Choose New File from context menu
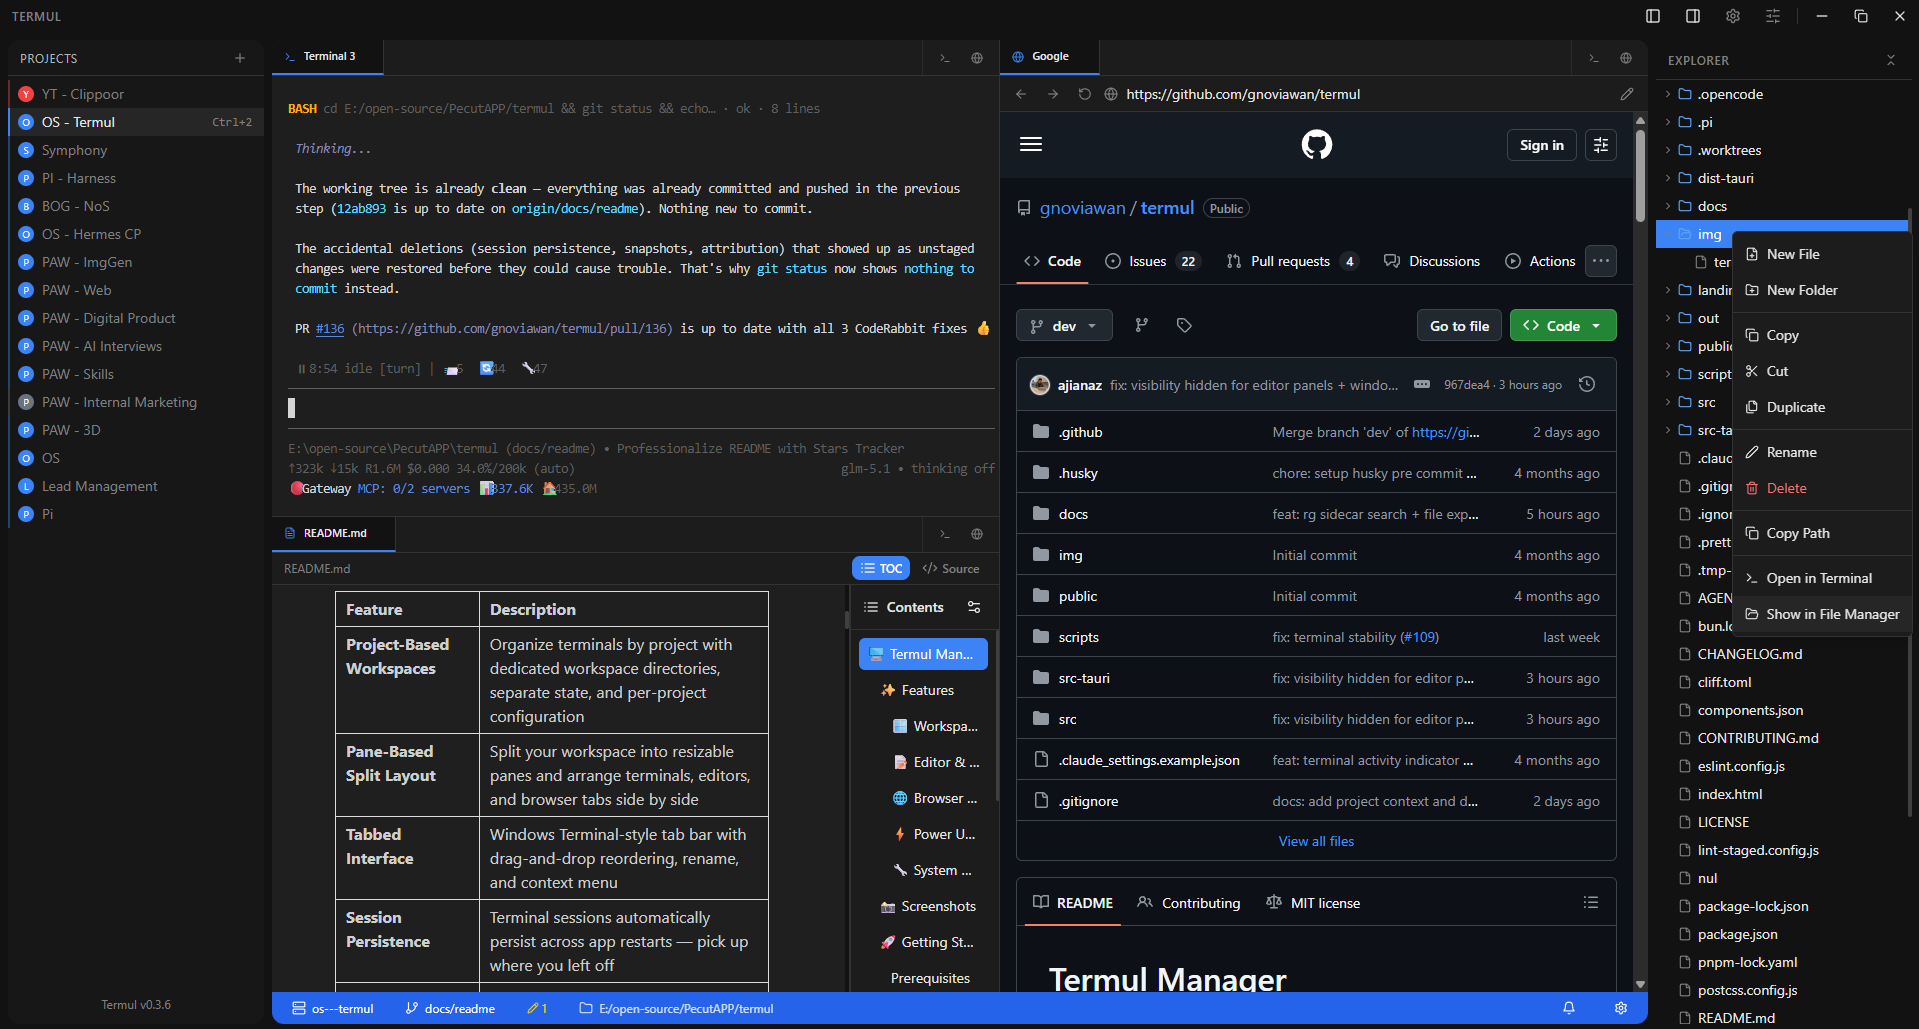Viewport: 1919px width, 1029px height. pyautogui.click(x=1822, y=254)
